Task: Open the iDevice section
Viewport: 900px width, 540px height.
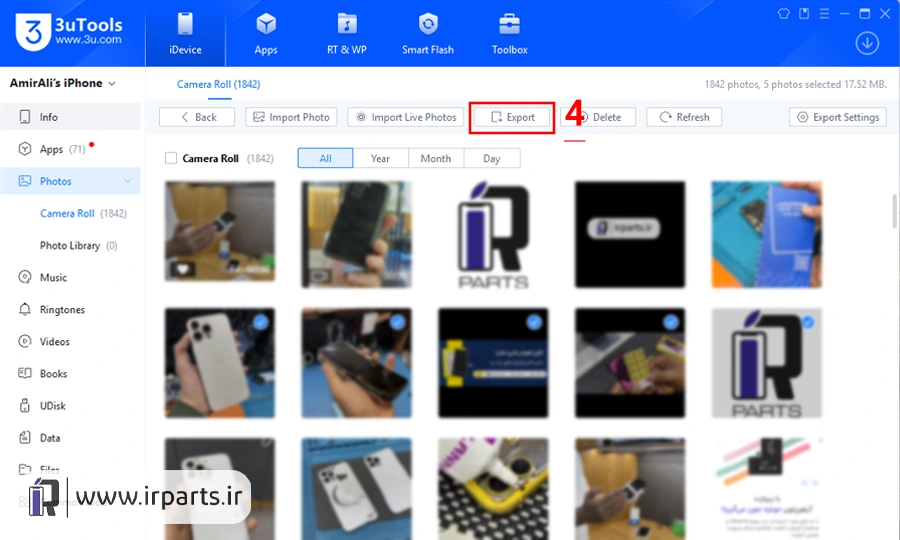Action: point(185,33)
